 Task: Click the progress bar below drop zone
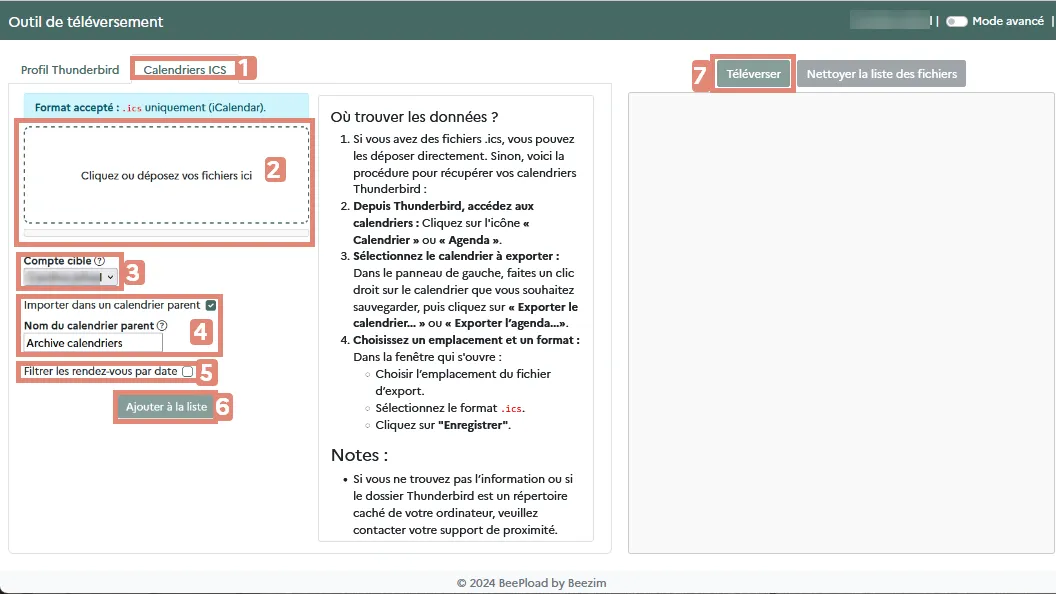166,233
